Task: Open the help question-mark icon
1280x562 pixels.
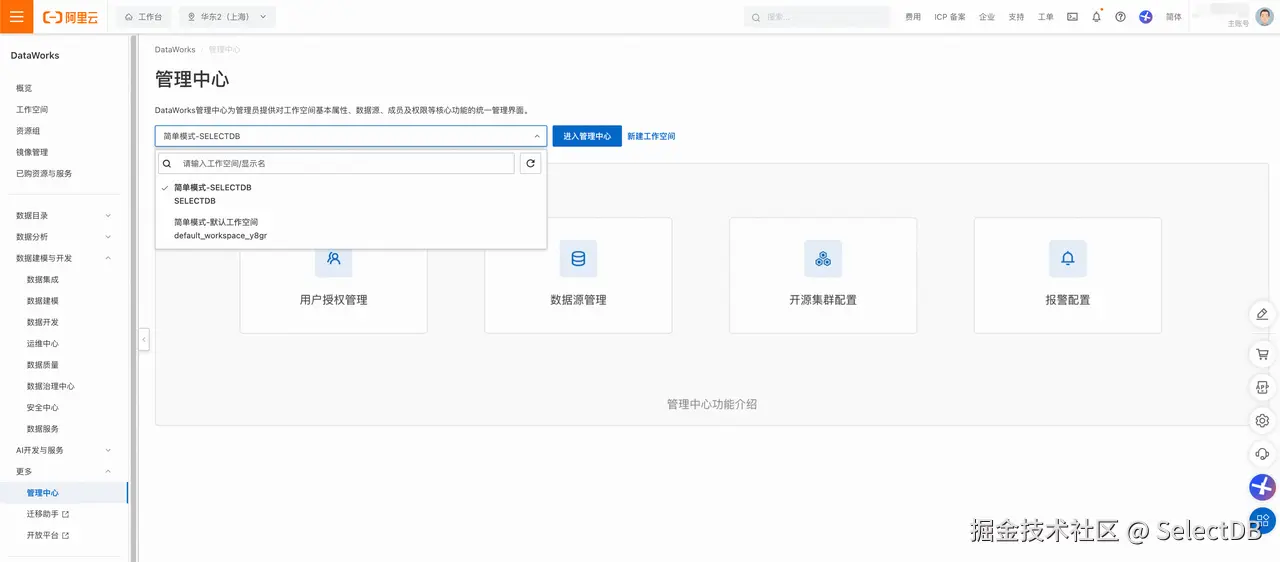Action: (1120, 17)
